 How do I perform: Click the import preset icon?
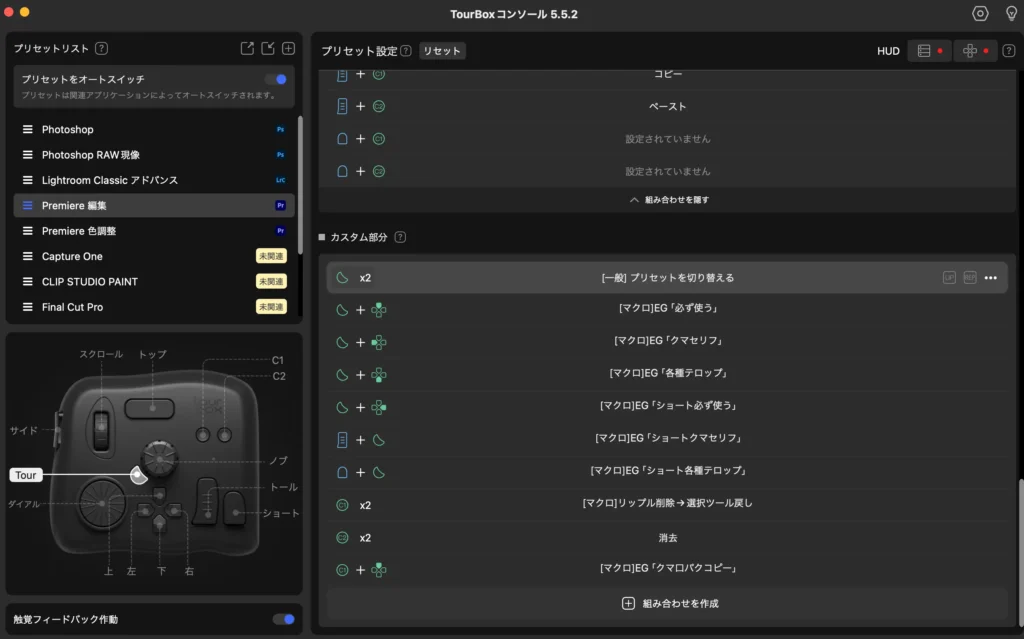[268, 48]
